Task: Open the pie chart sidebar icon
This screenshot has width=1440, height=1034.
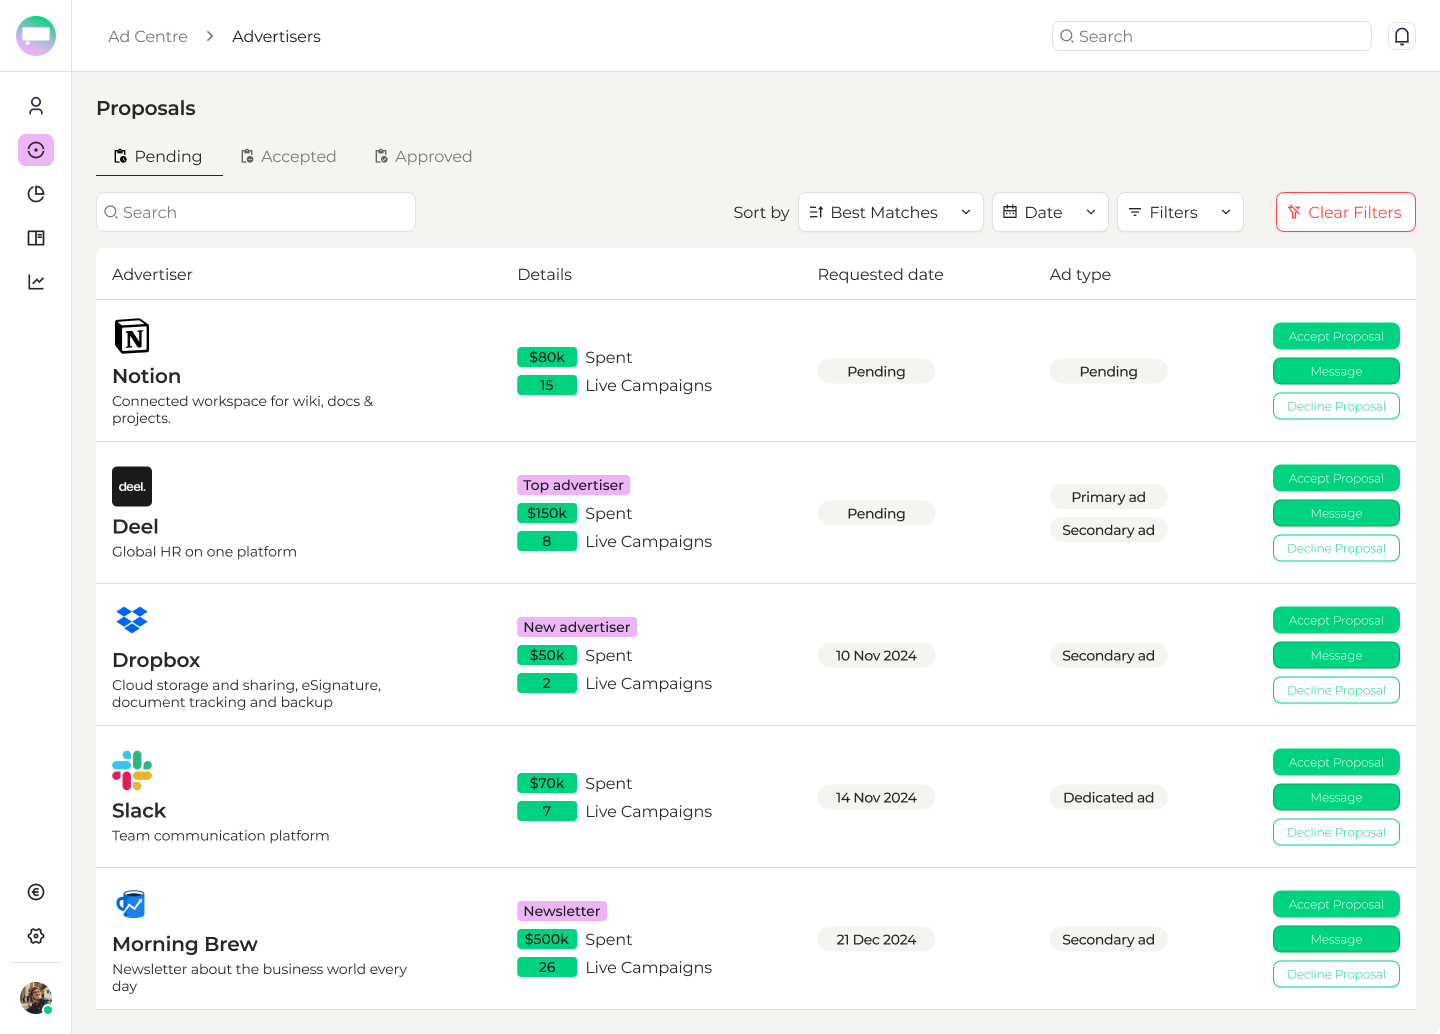Action: [x=36, y=194]
